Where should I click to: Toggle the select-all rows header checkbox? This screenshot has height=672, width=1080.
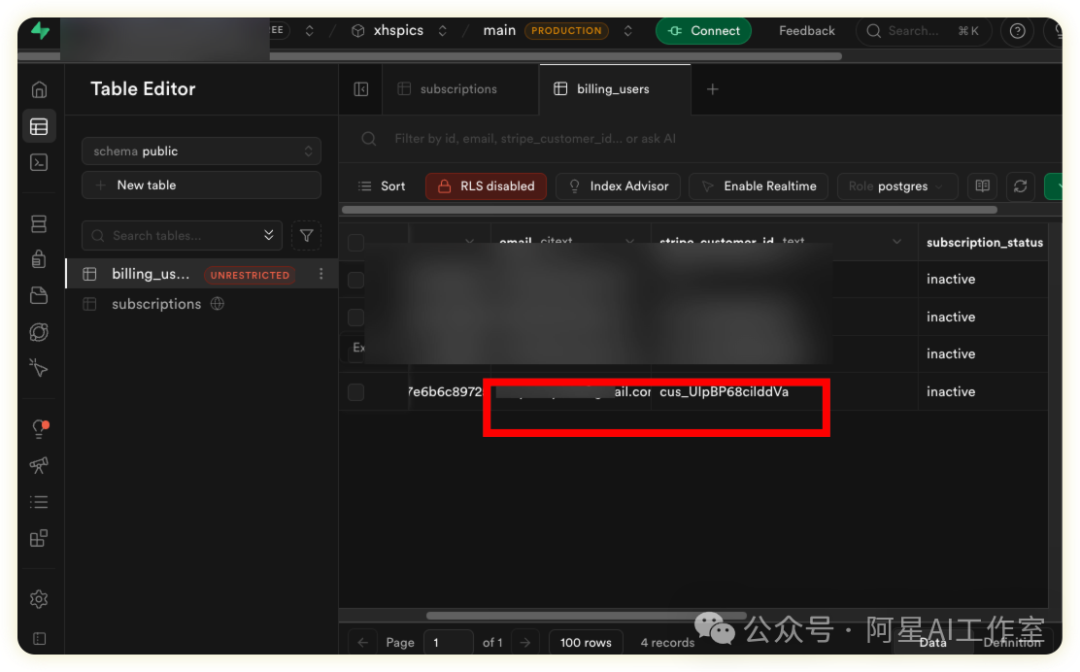356,243
